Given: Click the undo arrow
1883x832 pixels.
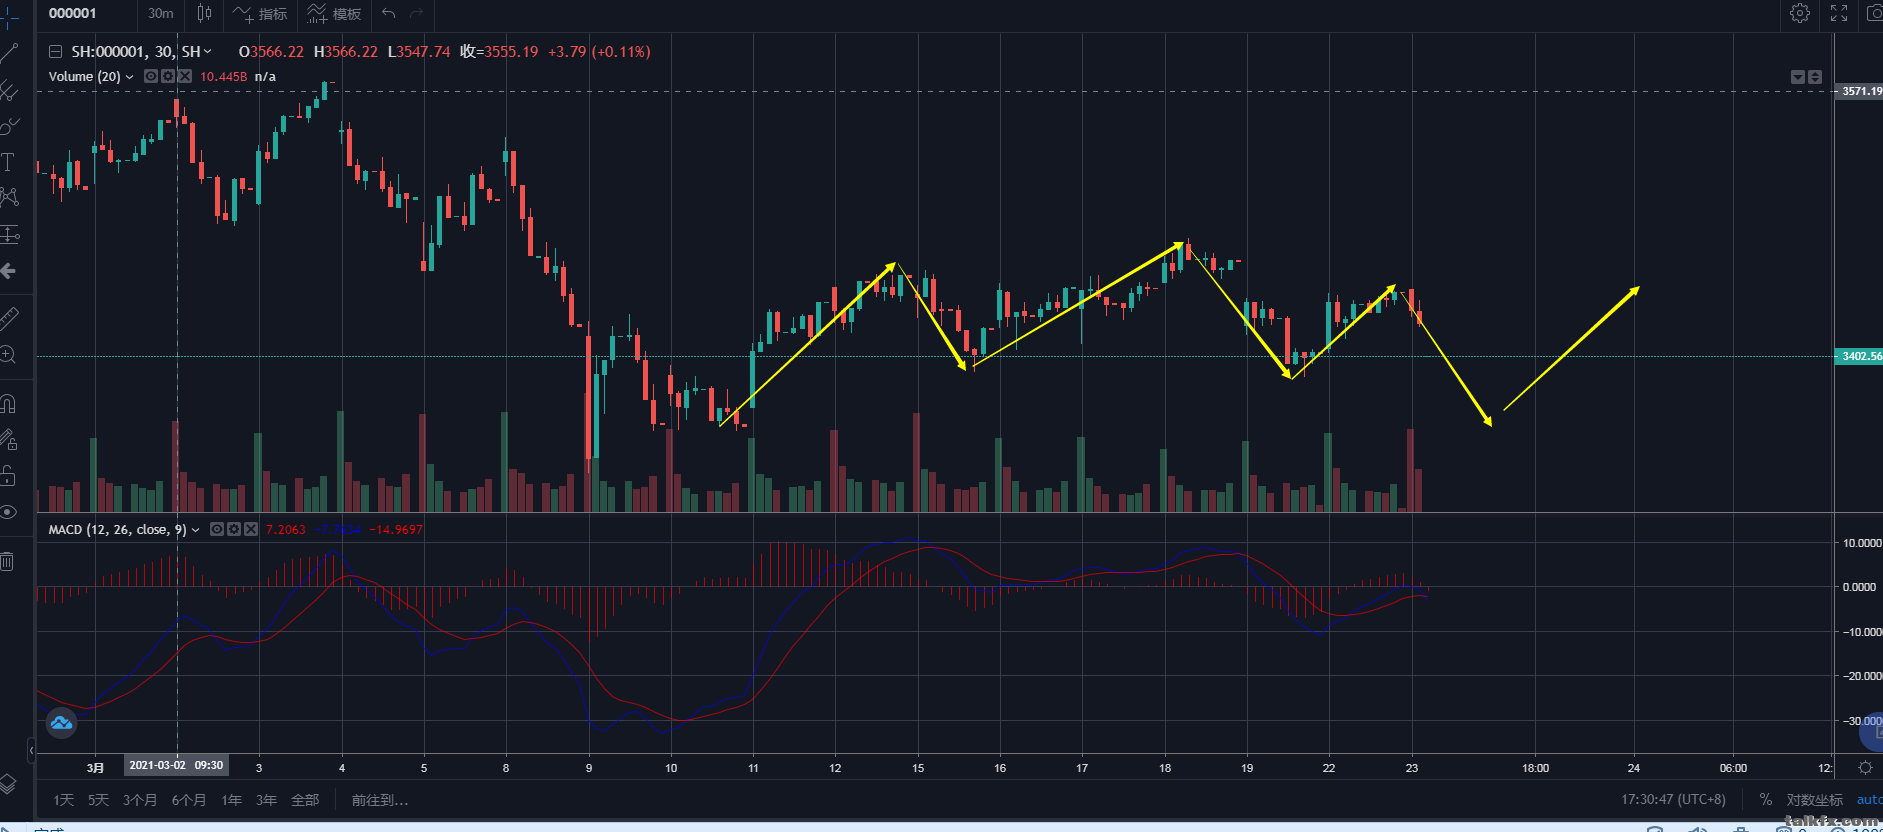Looking at the screenshot, I should (x=389, y=13).
